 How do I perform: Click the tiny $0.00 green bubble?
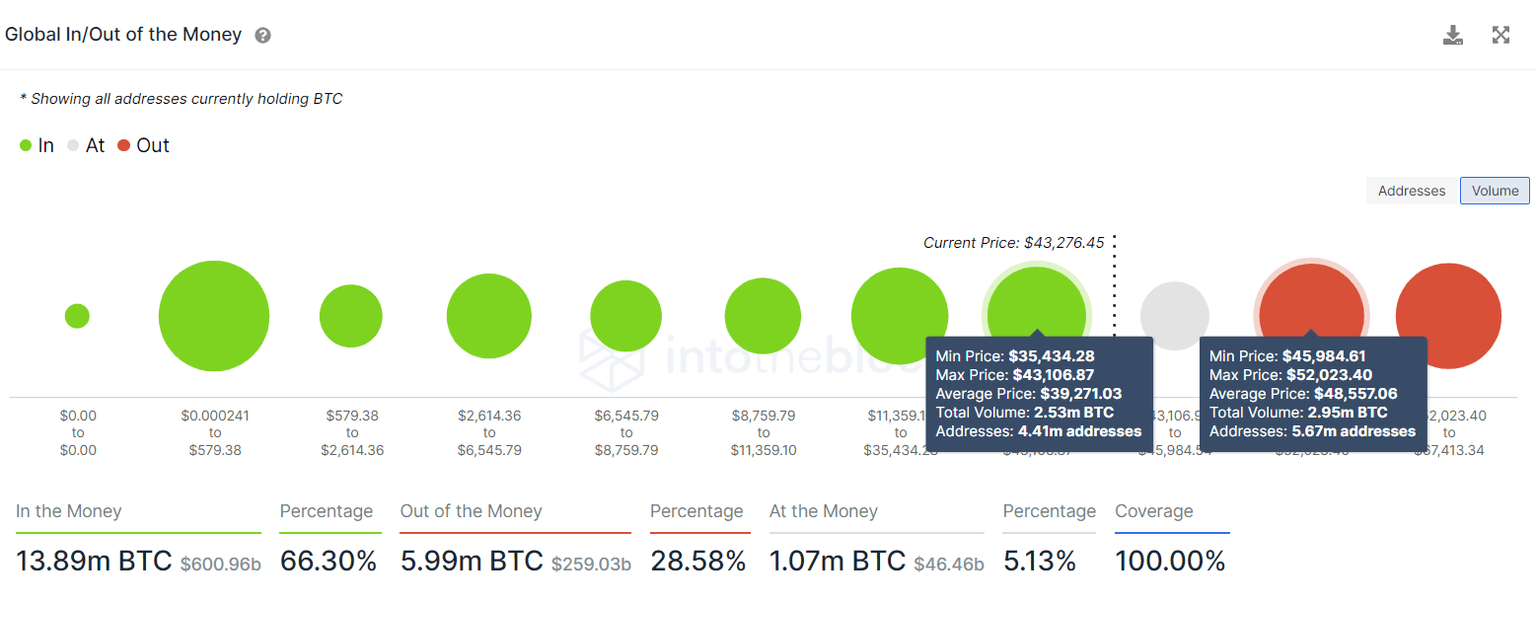tap(77, 316)
